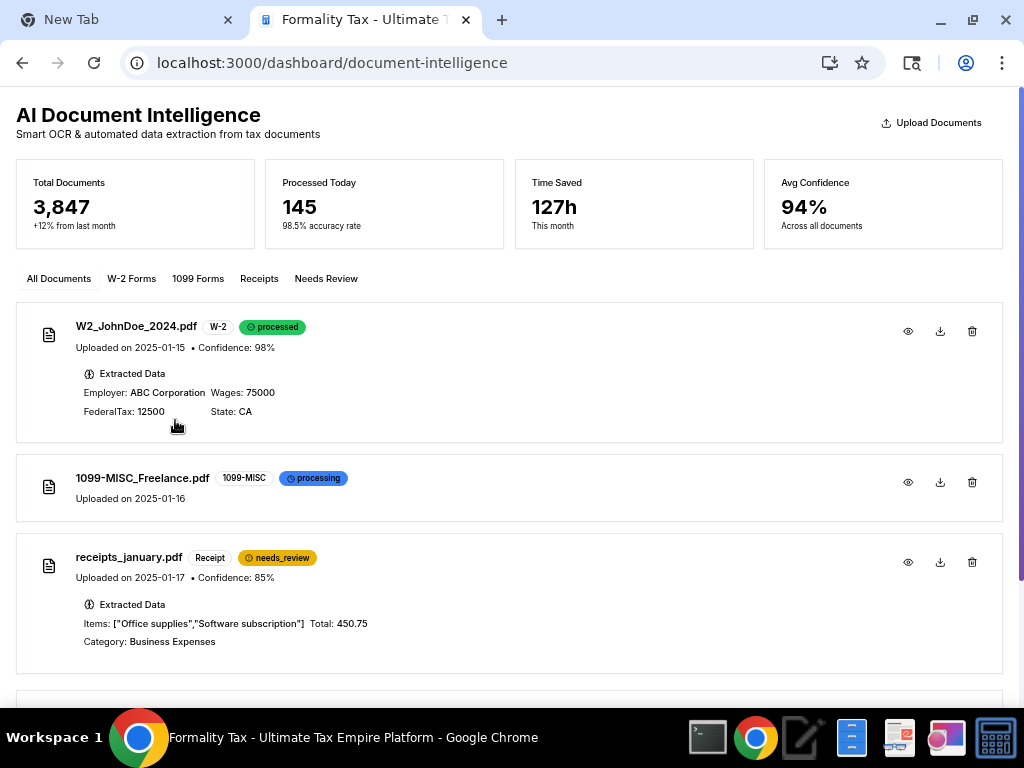Toggle preview eye on receipts_january.pdf
This screenshot has height=768, width=1024.
click(907, 562)
